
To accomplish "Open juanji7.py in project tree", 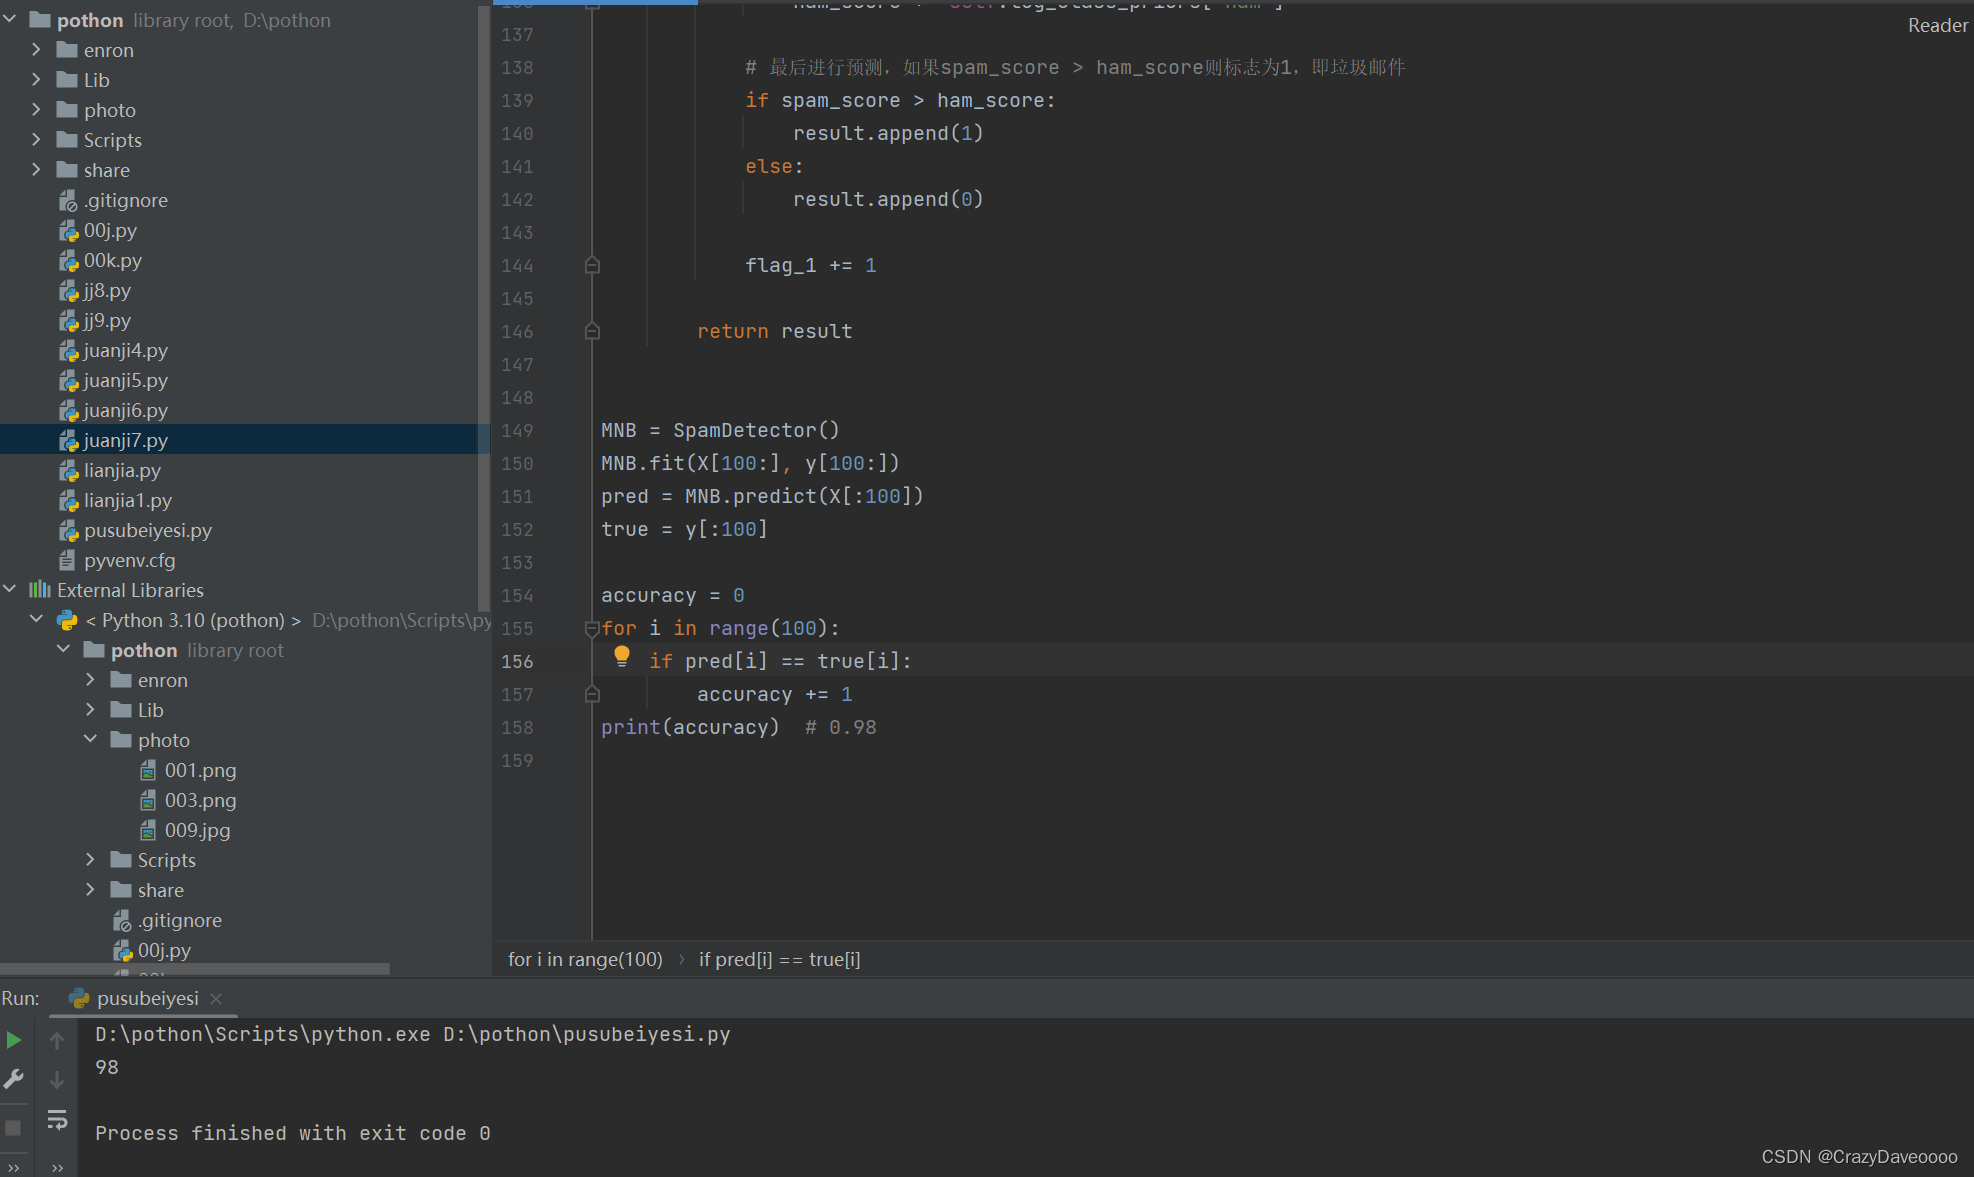I will click(125, 440).
